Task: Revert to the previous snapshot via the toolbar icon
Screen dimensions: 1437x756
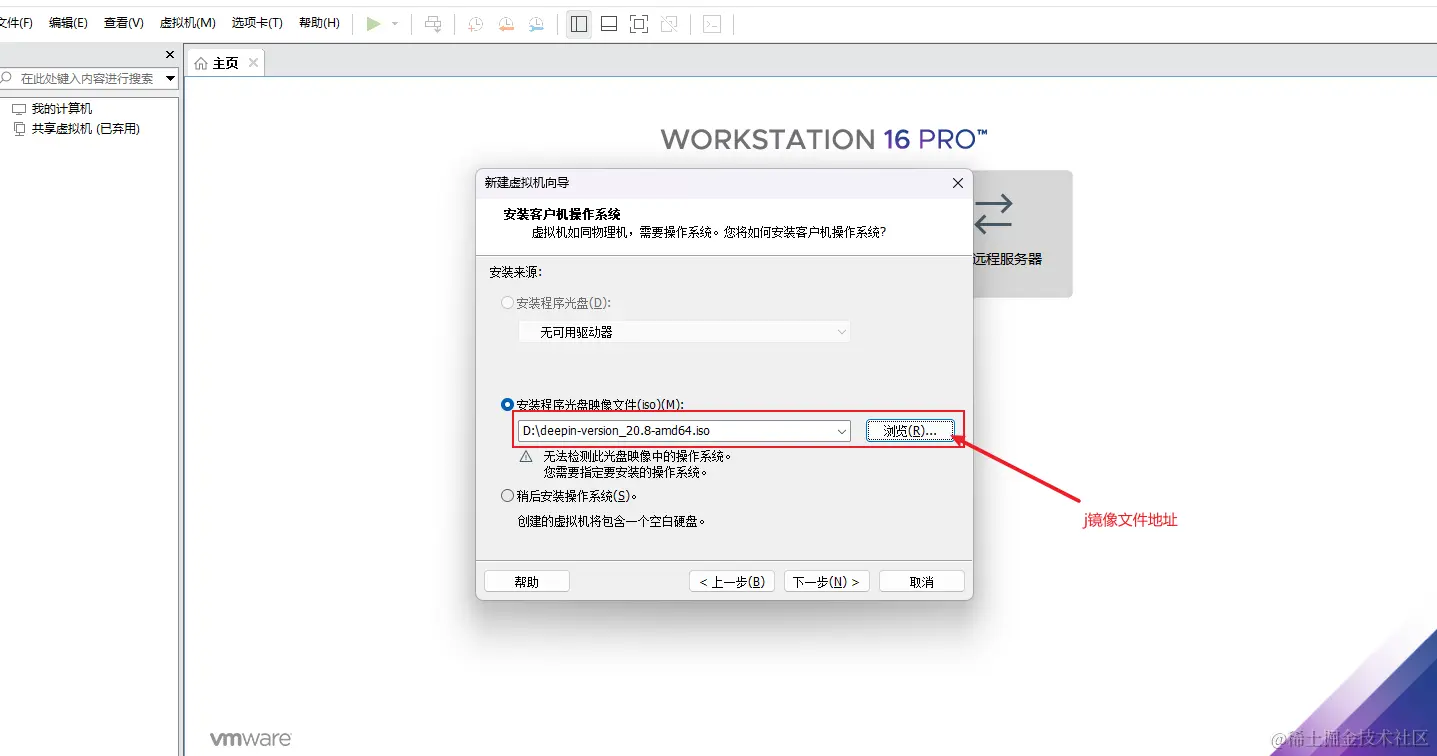Action: pyautogui.click(x=506, y=24)
